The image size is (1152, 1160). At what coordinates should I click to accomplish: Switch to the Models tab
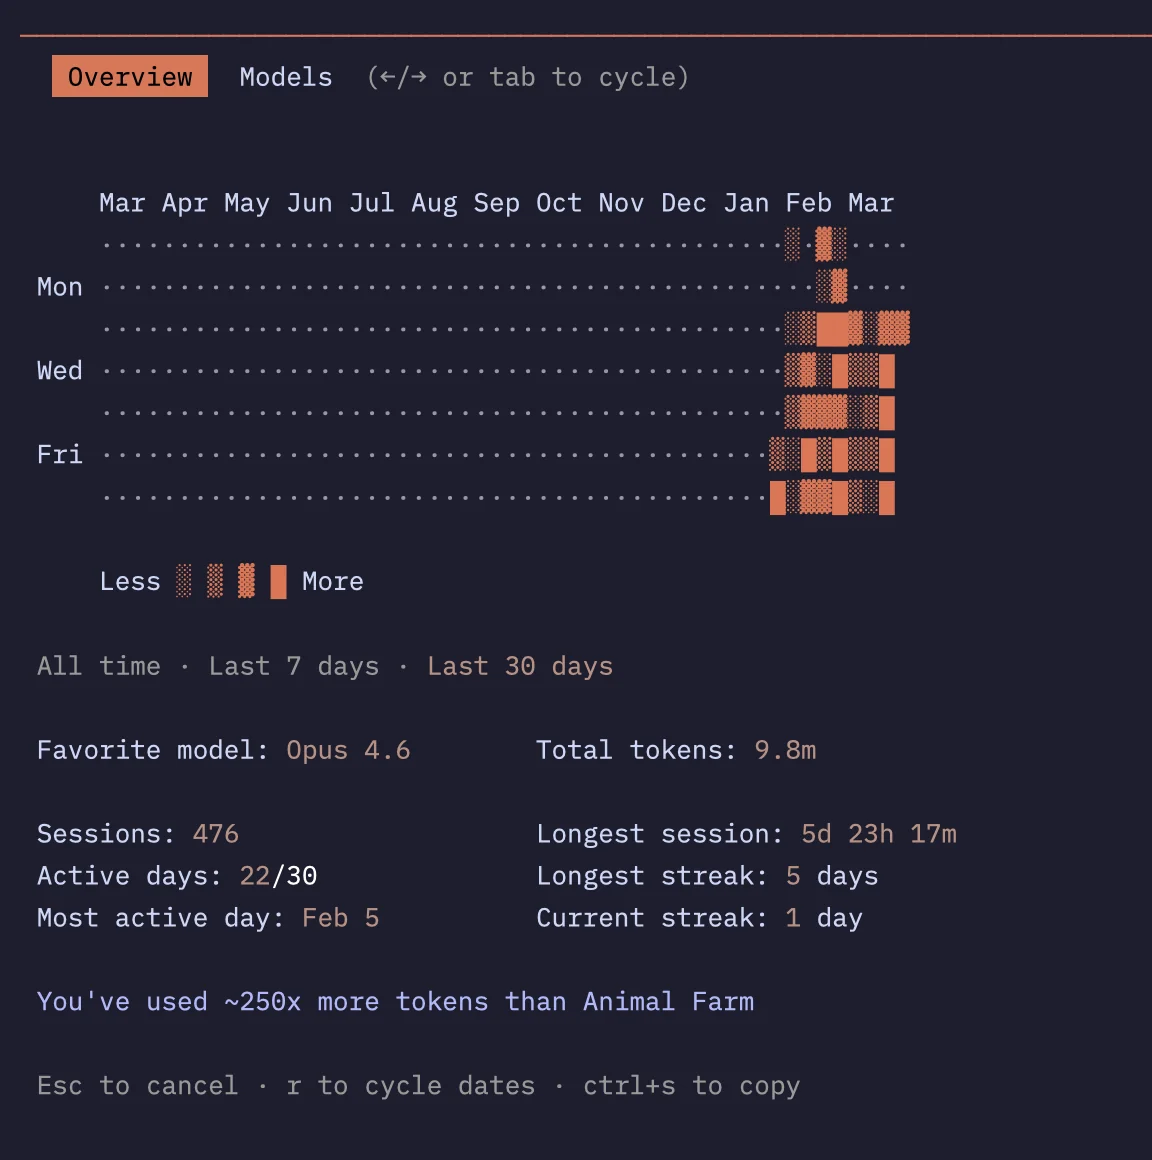pyautogui.click(x=286, y=77)
